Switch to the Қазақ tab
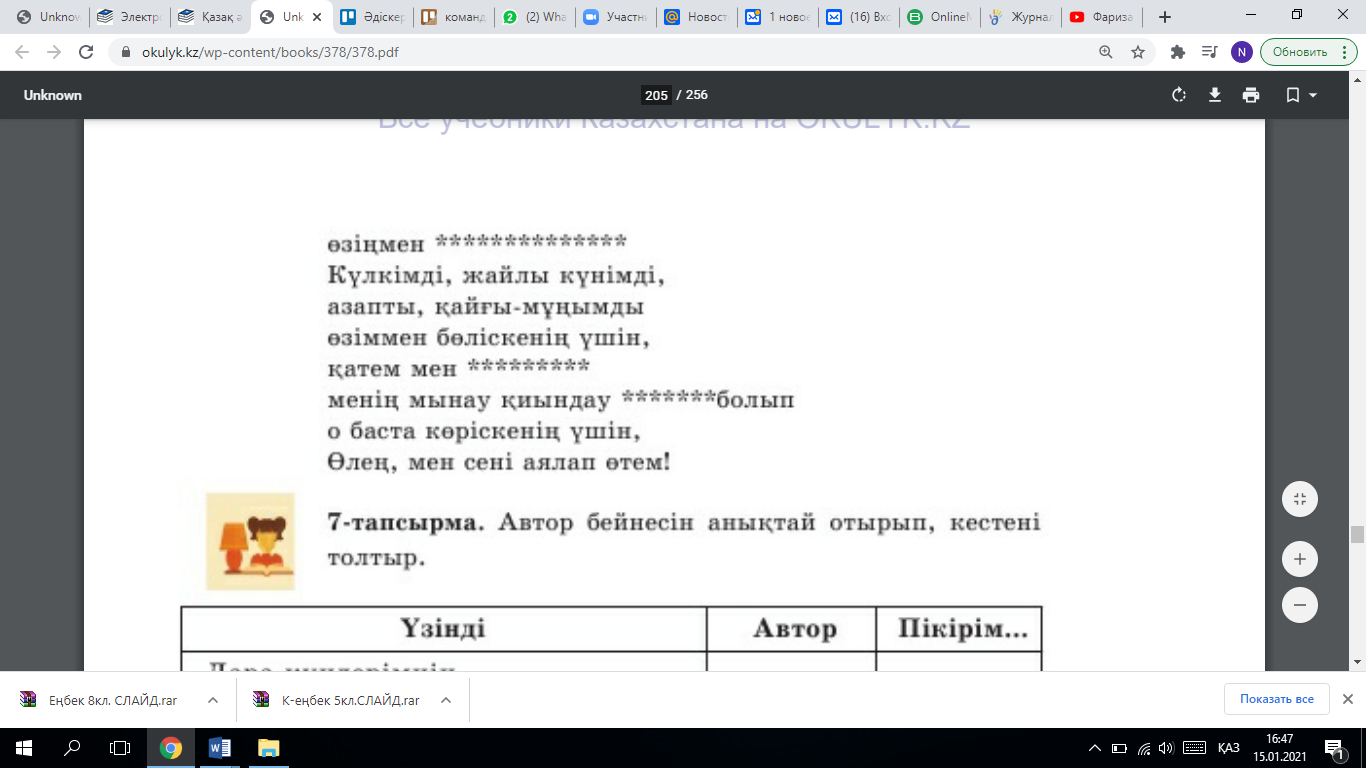Screen dimensions: 1366x768 point(210,17)
